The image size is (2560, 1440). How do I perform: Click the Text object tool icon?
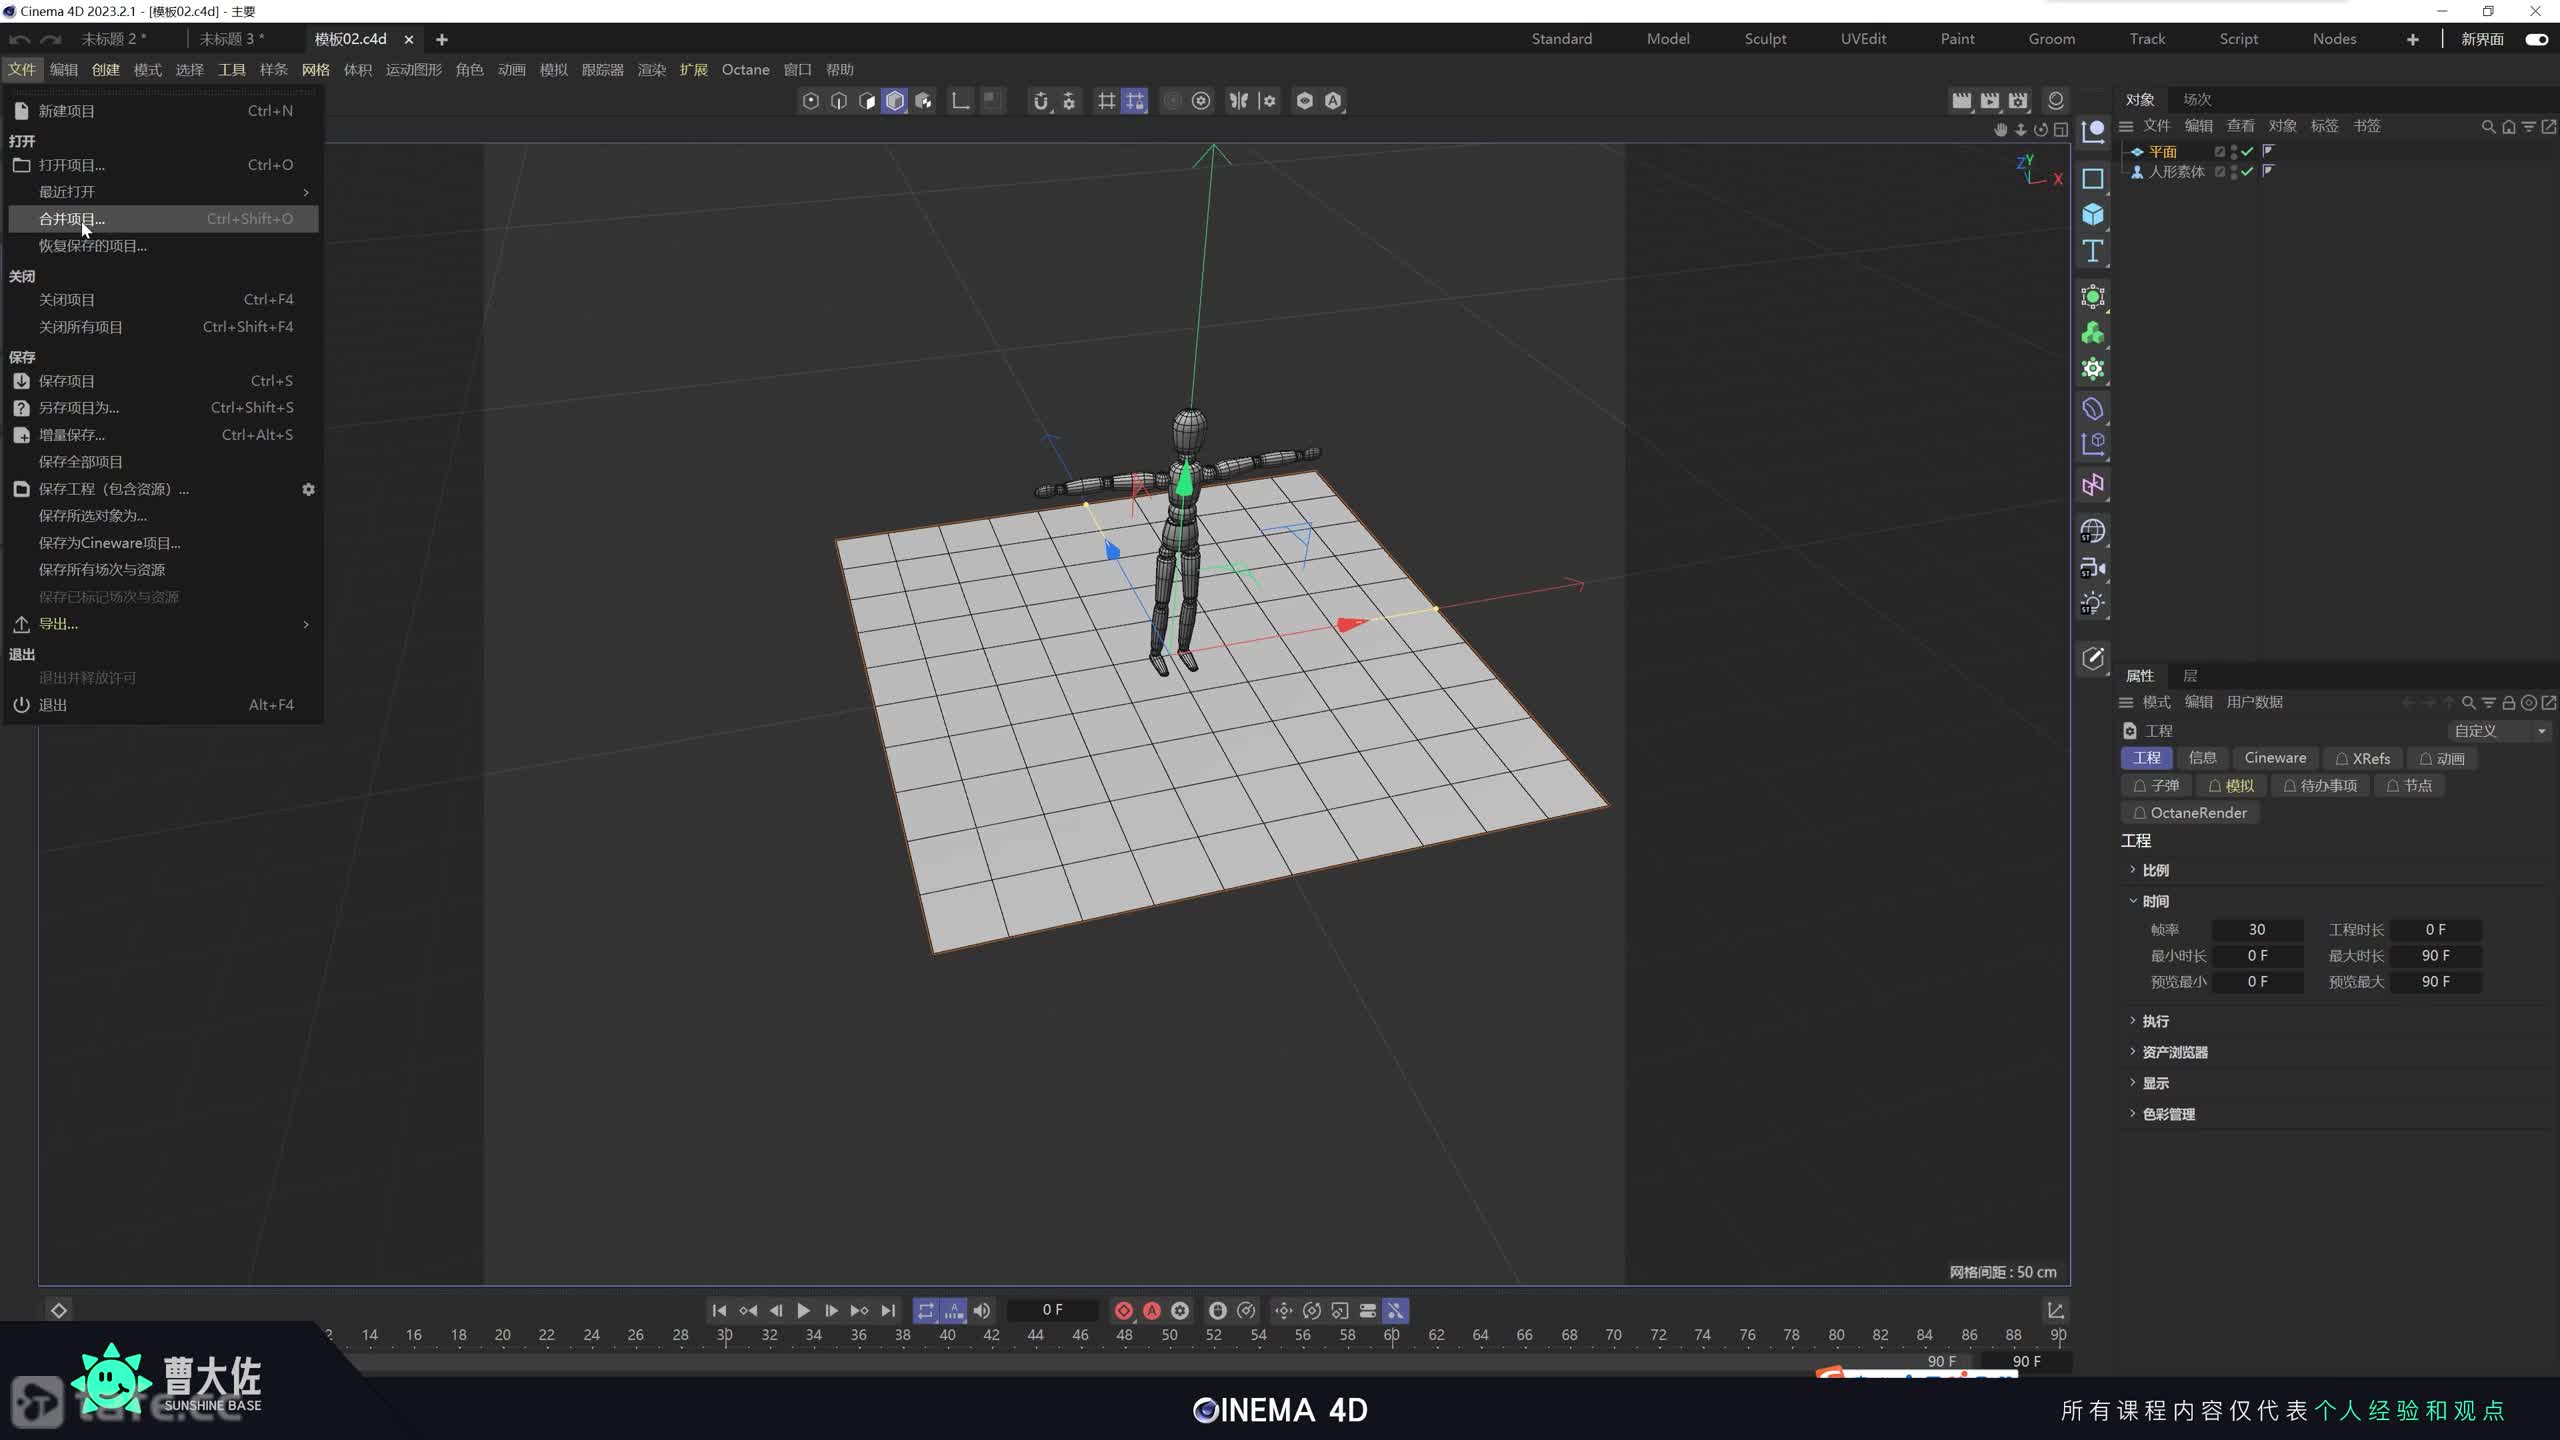(x=2092, y=251)
